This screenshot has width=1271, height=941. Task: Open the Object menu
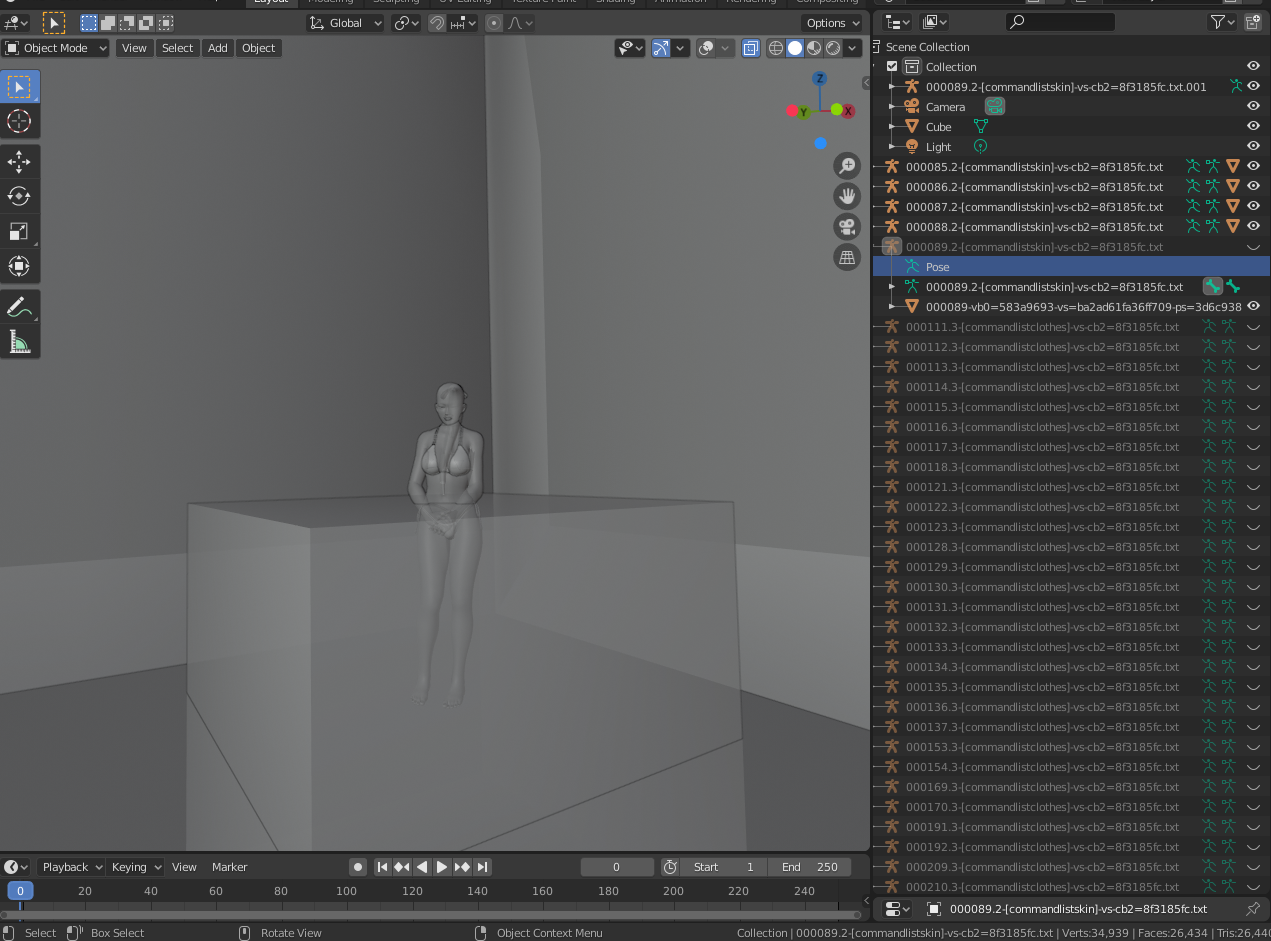(258, 48)
